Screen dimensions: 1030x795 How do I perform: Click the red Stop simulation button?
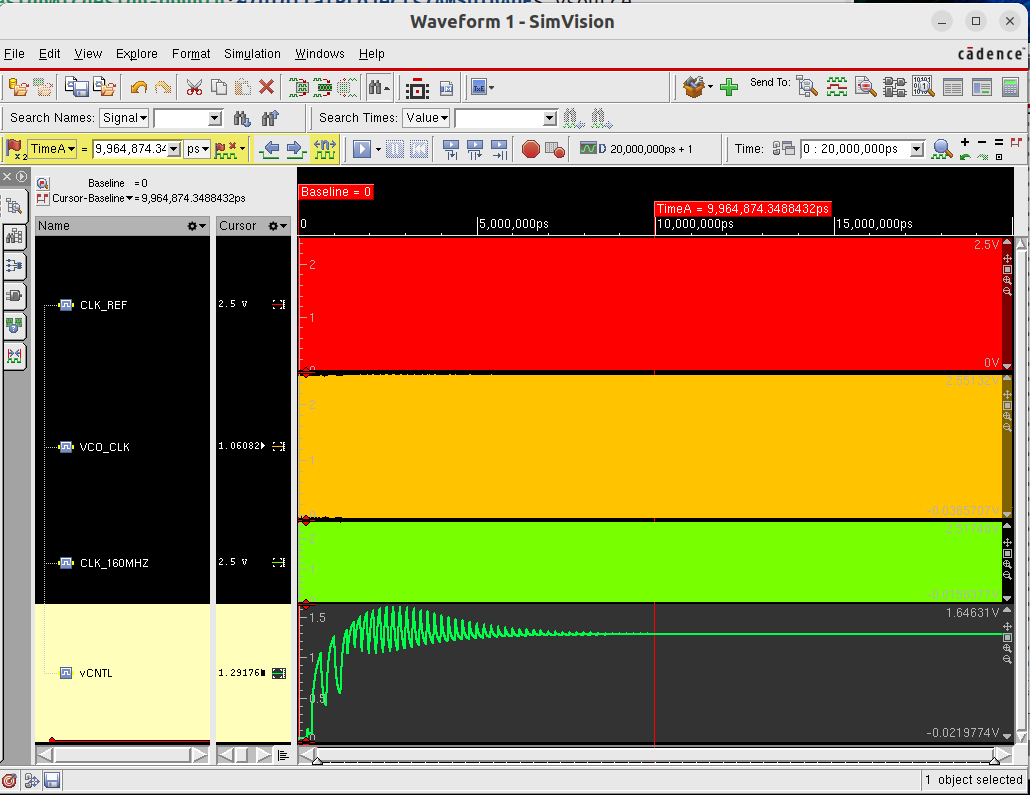click(530, 149)
